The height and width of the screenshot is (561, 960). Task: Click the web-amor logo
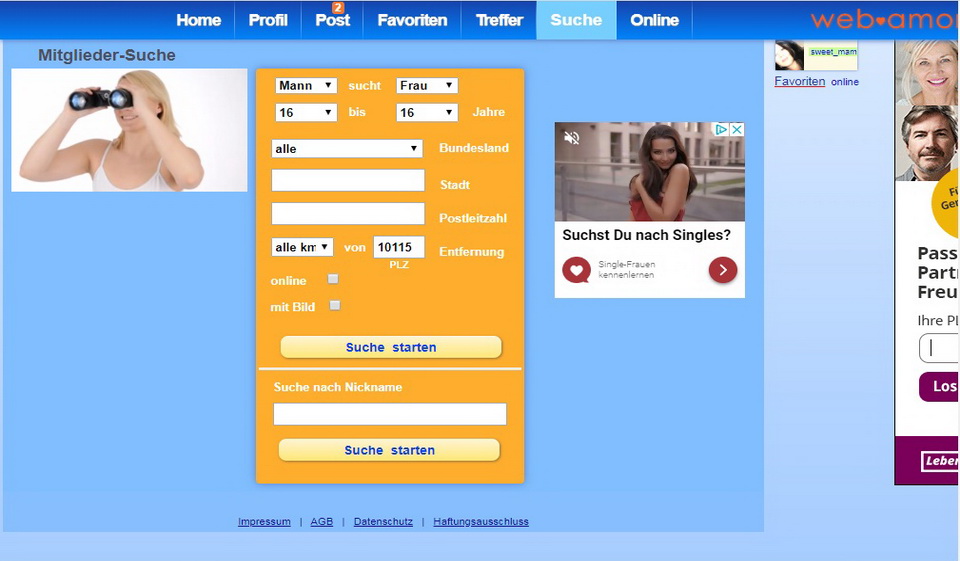[x=885, y=20]
